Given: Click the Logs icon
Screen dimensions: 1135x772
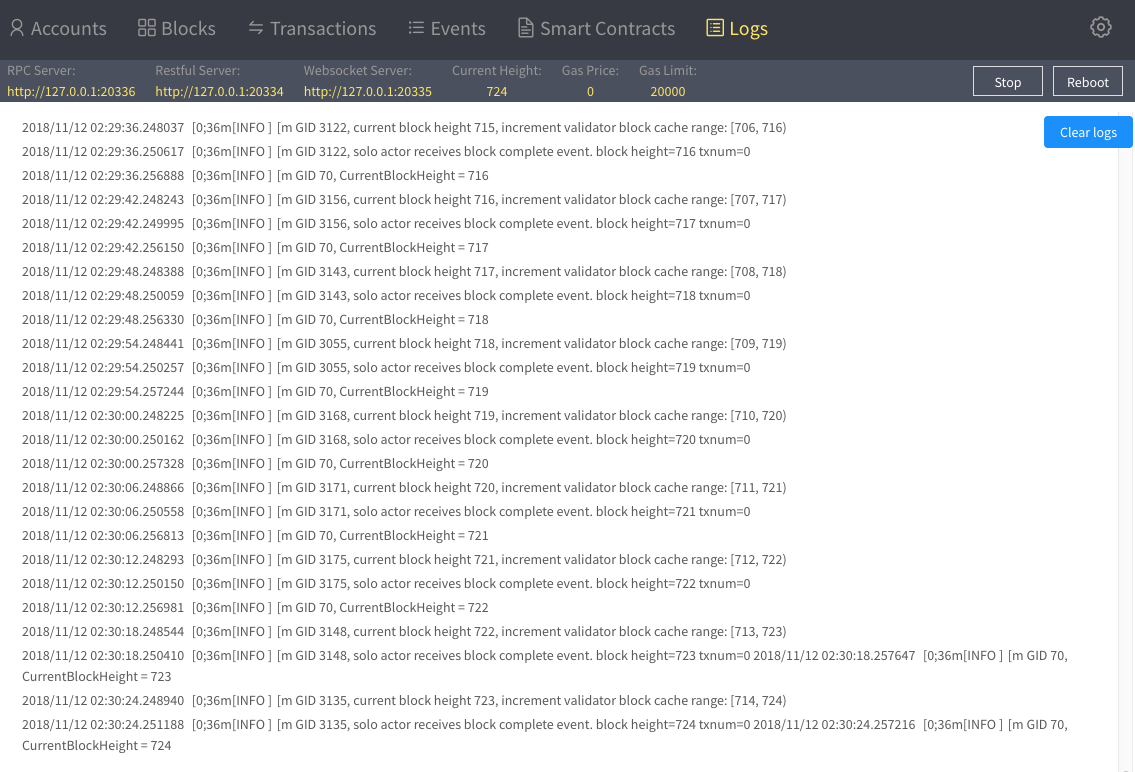Looking at the screenshot, I should (x=715, y=28).
